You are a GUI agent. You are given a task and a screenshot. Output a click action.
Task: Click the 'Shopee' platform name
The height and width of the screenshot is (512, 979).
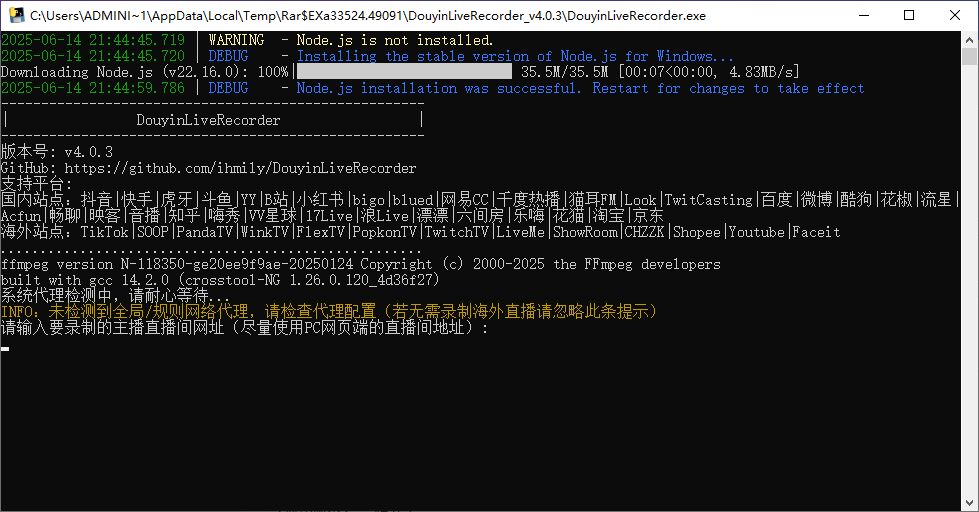(697, 232)
